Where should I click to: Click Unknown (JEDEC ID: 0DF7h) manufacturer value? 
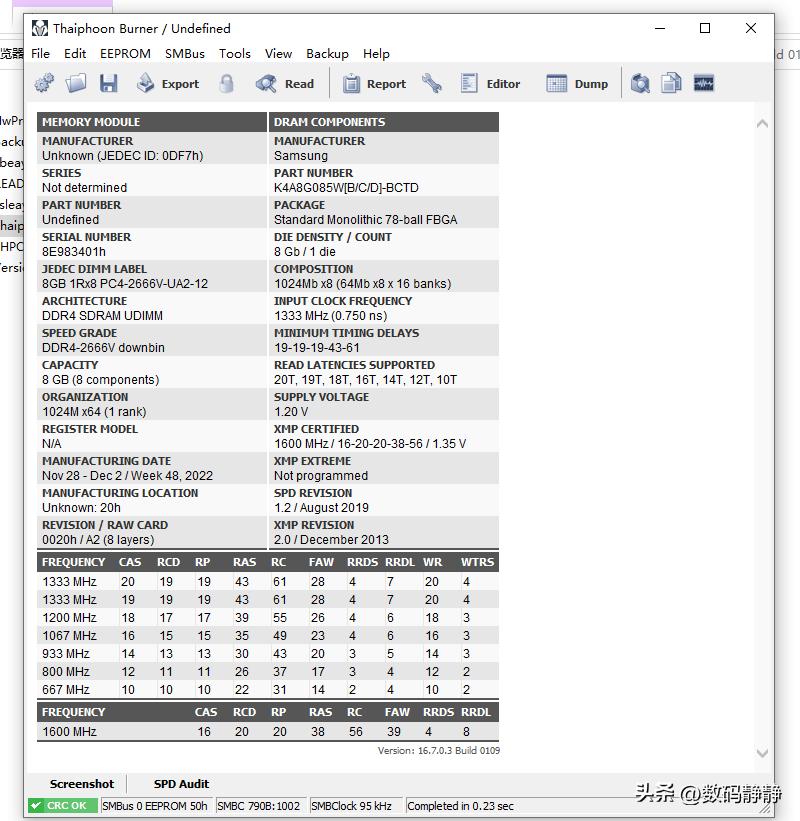point(123,156)
